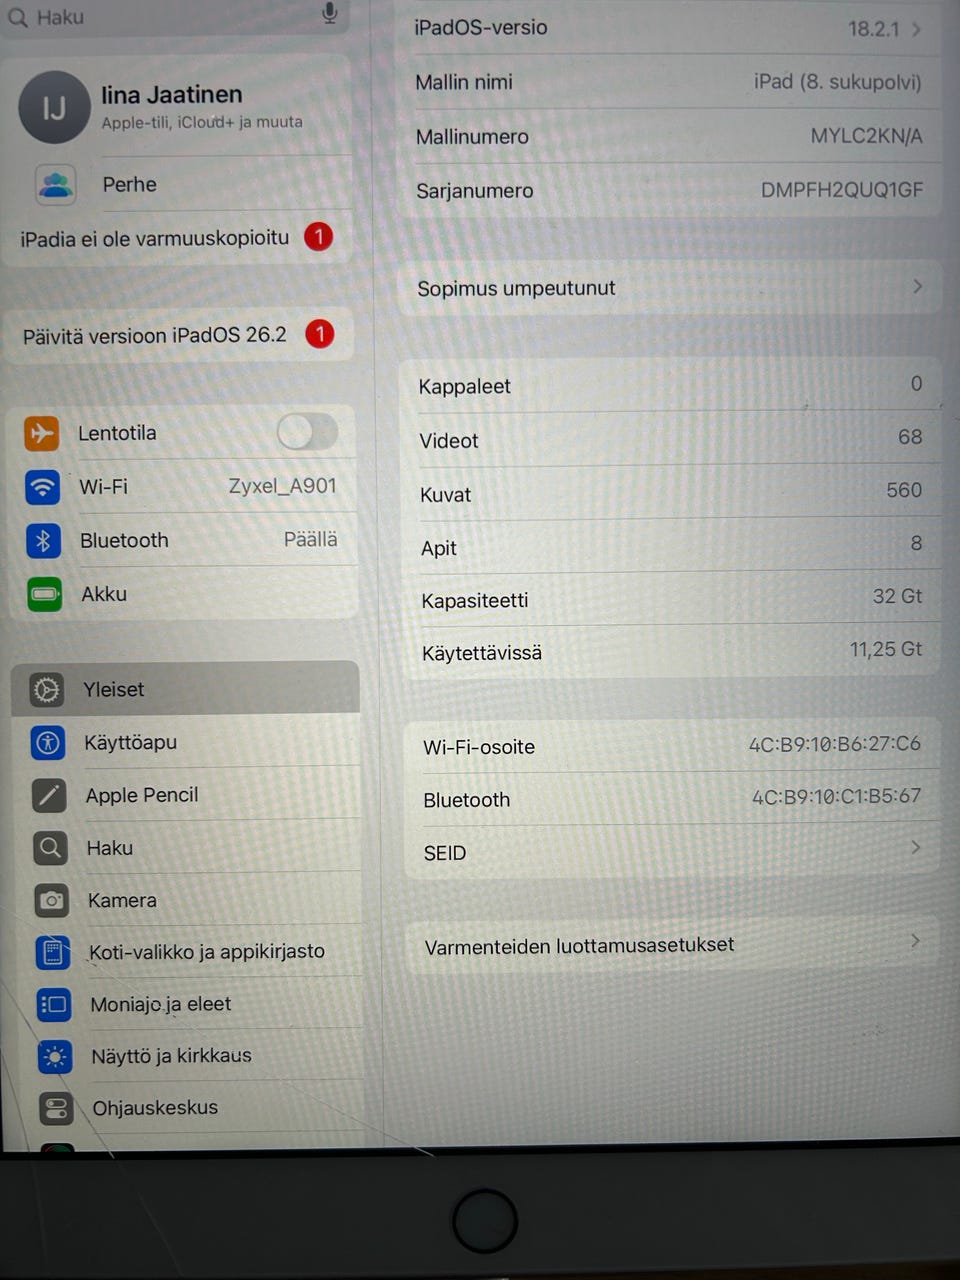The height and width of the screenshot is (1280, 960).
Task: Tap the Käyttöapu accessibility icon
Action: pyautogui.click(x=47, y=743)
